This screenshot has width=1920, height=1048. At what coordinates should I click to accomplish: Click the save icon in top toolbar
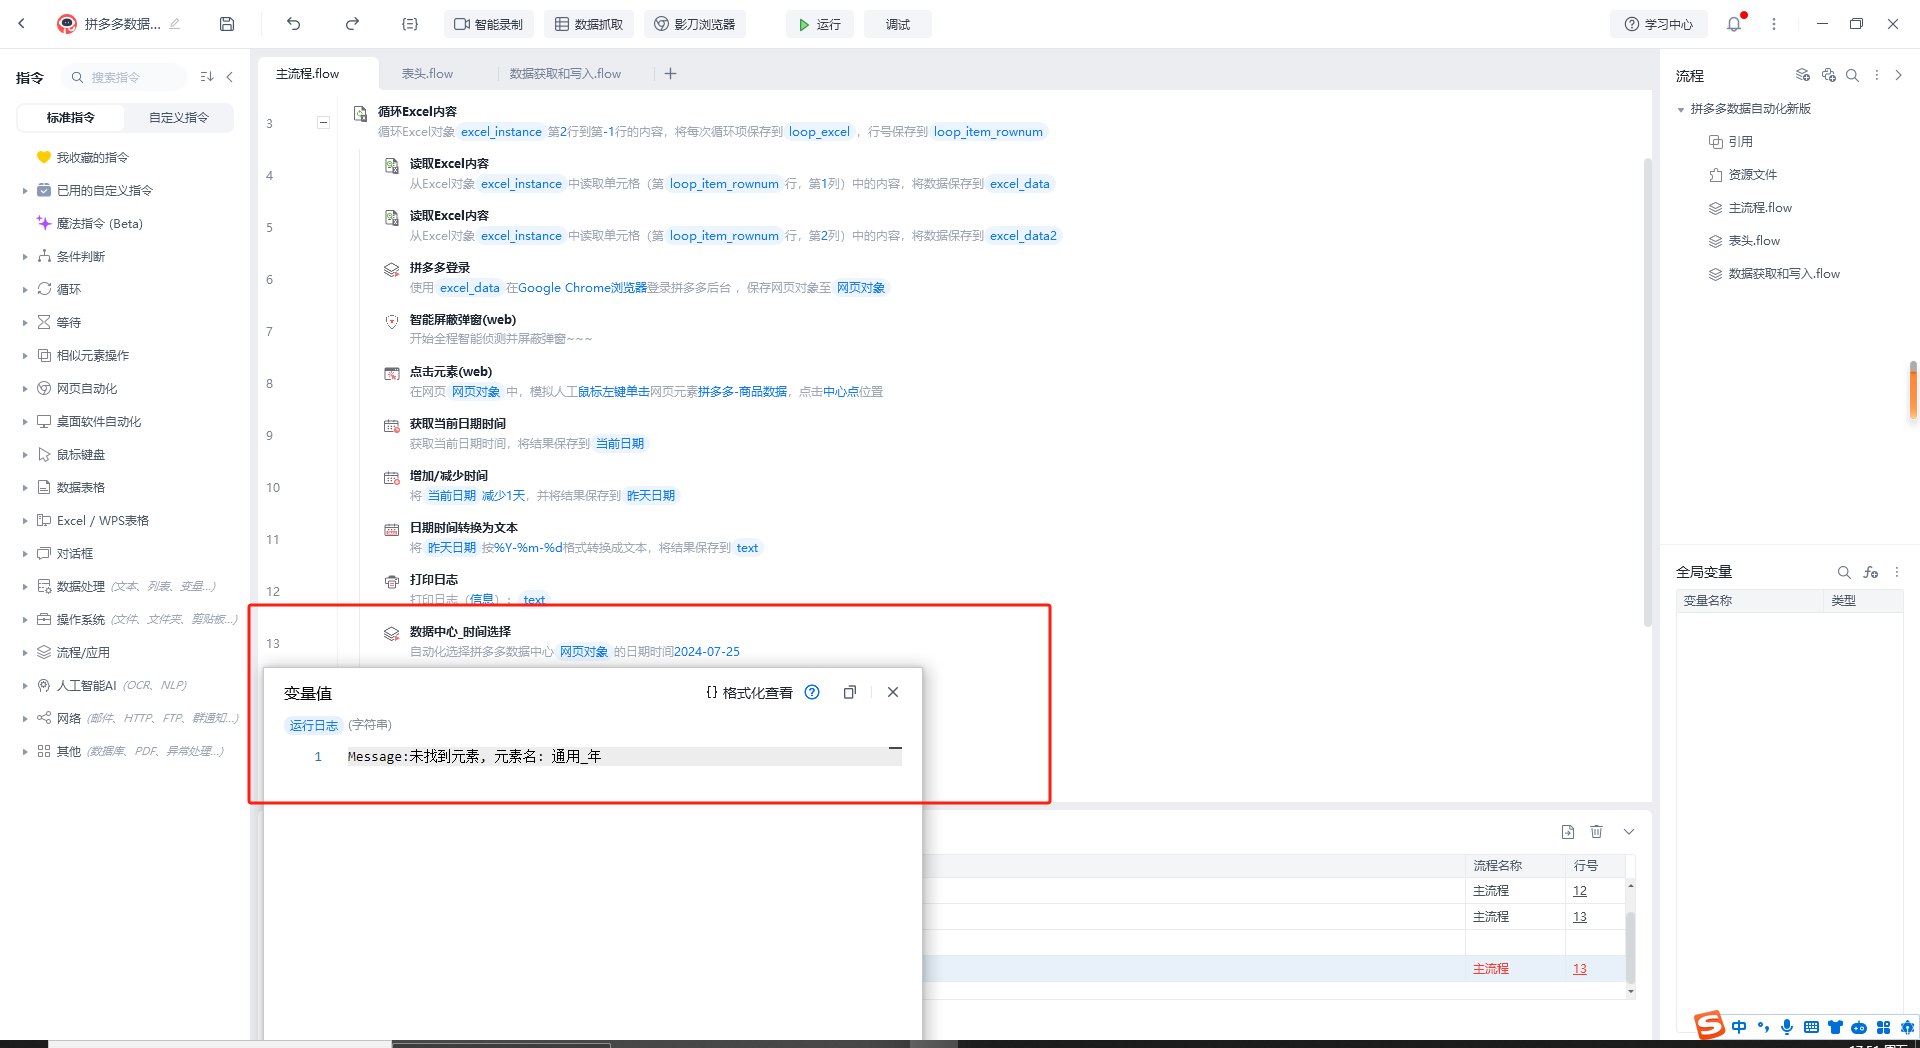[x=227, y=24]
